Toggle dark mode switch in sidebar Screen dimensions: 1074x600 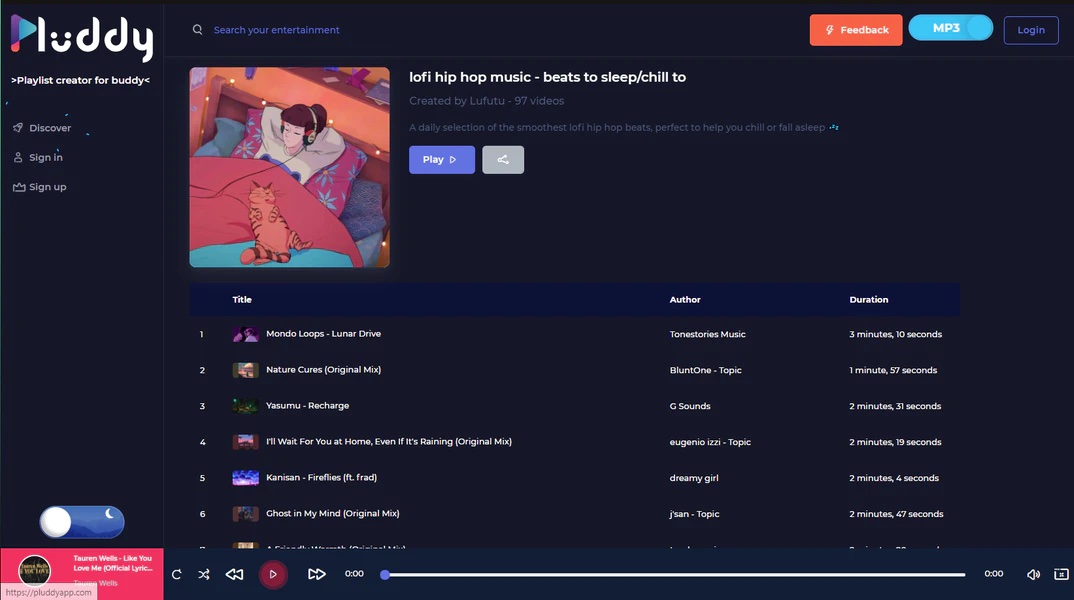(82, 522)
